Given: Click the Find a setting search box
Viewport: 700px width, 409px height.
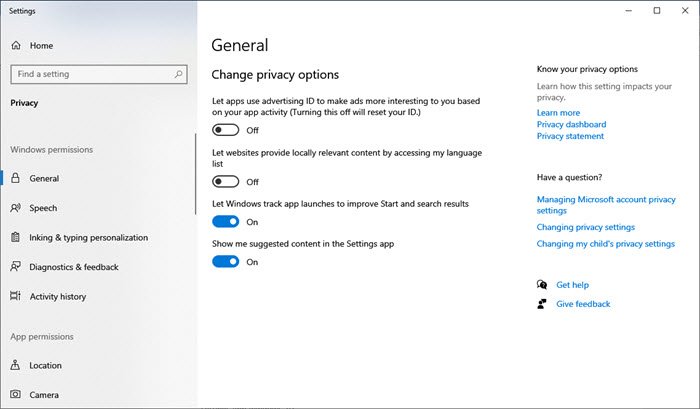Looking at the screenshot, I should 90,74.
